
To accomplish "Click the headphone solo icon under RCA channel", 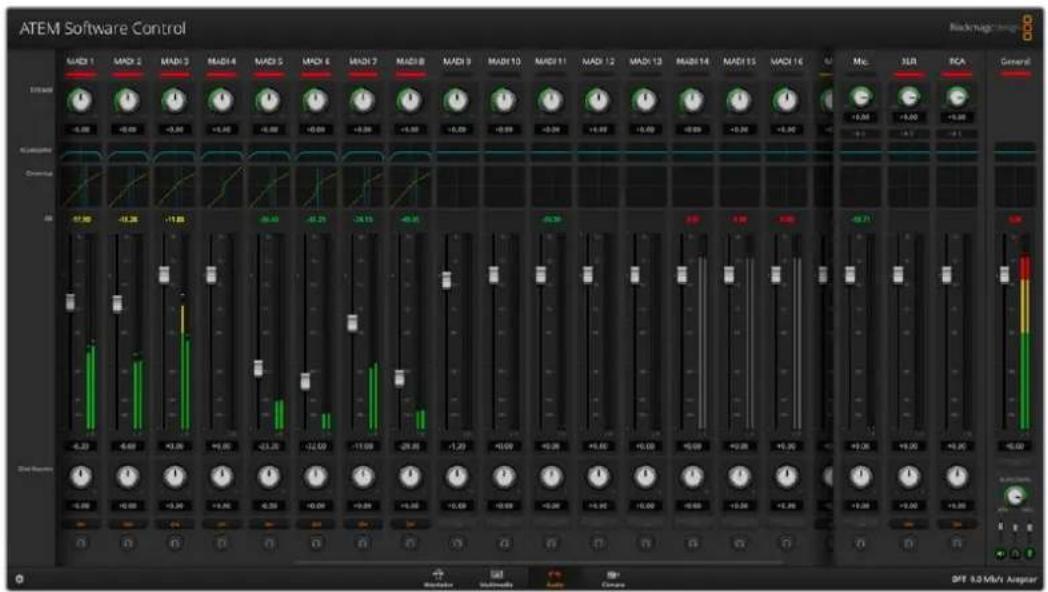I will (957, 543).
